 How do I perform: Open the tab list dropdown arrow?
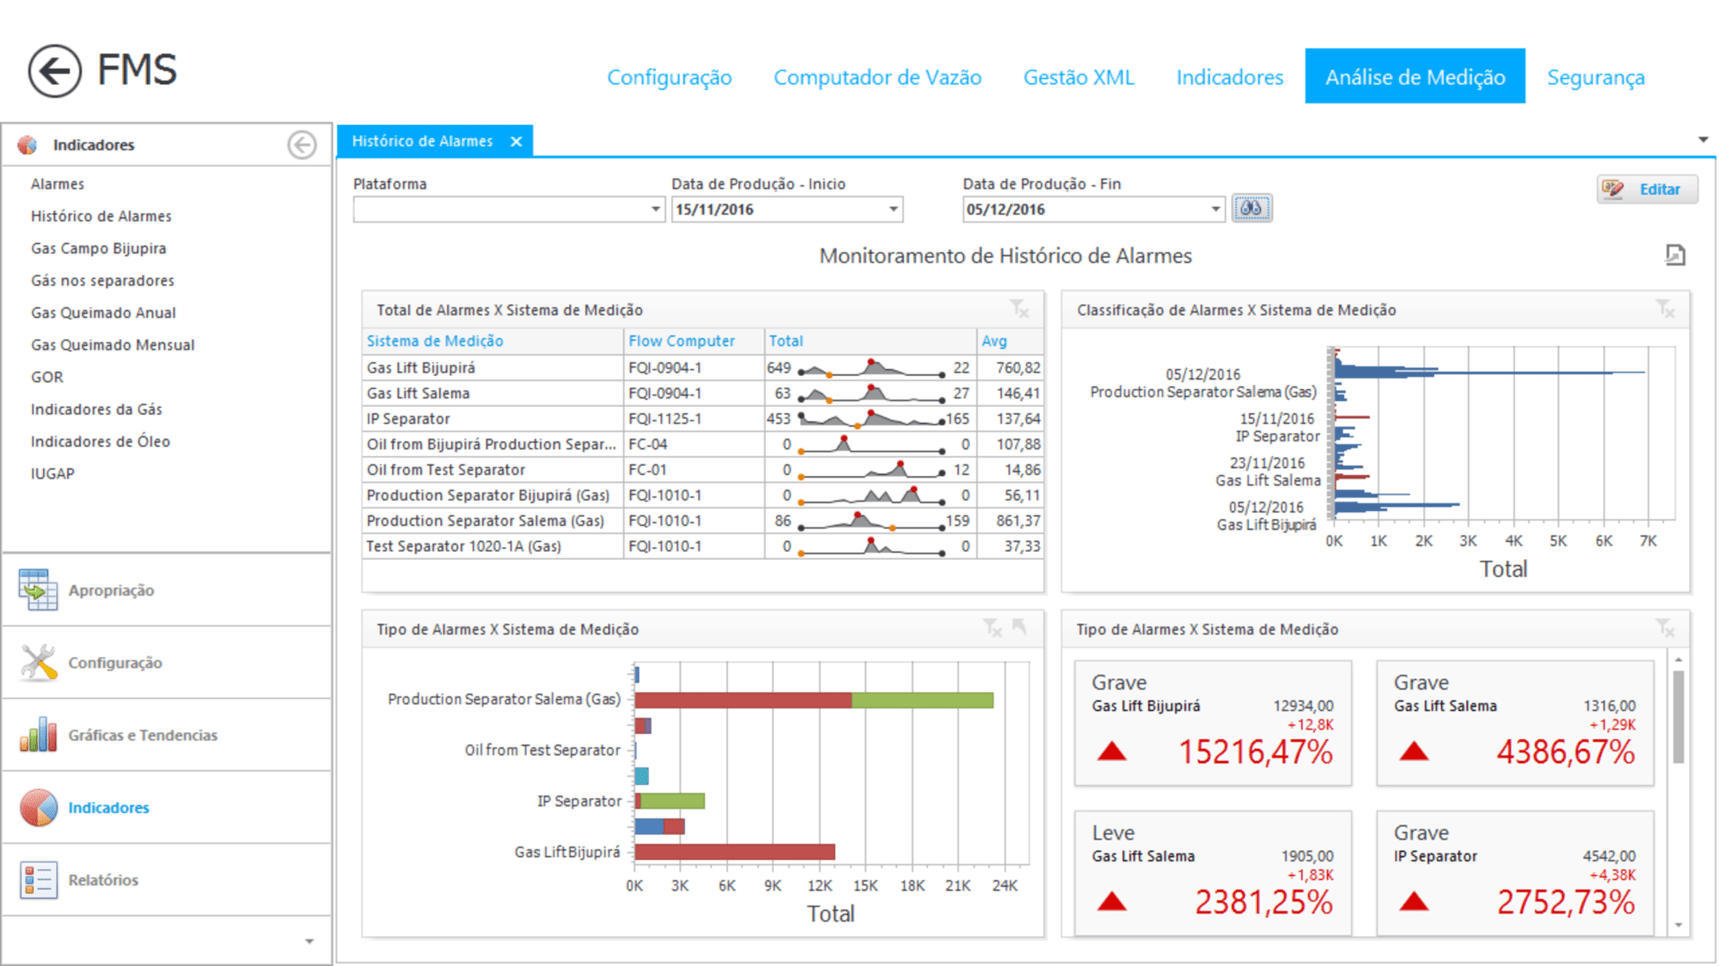click(x=1703, y=140)
